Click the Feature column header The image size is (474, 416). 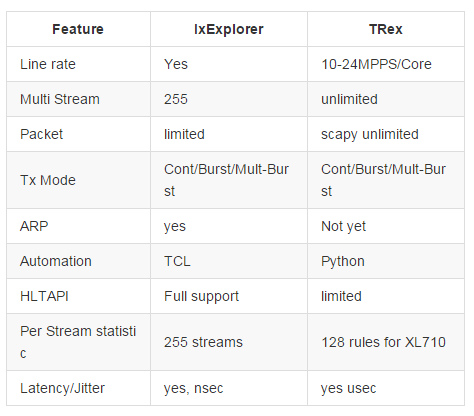coord(78,29)
